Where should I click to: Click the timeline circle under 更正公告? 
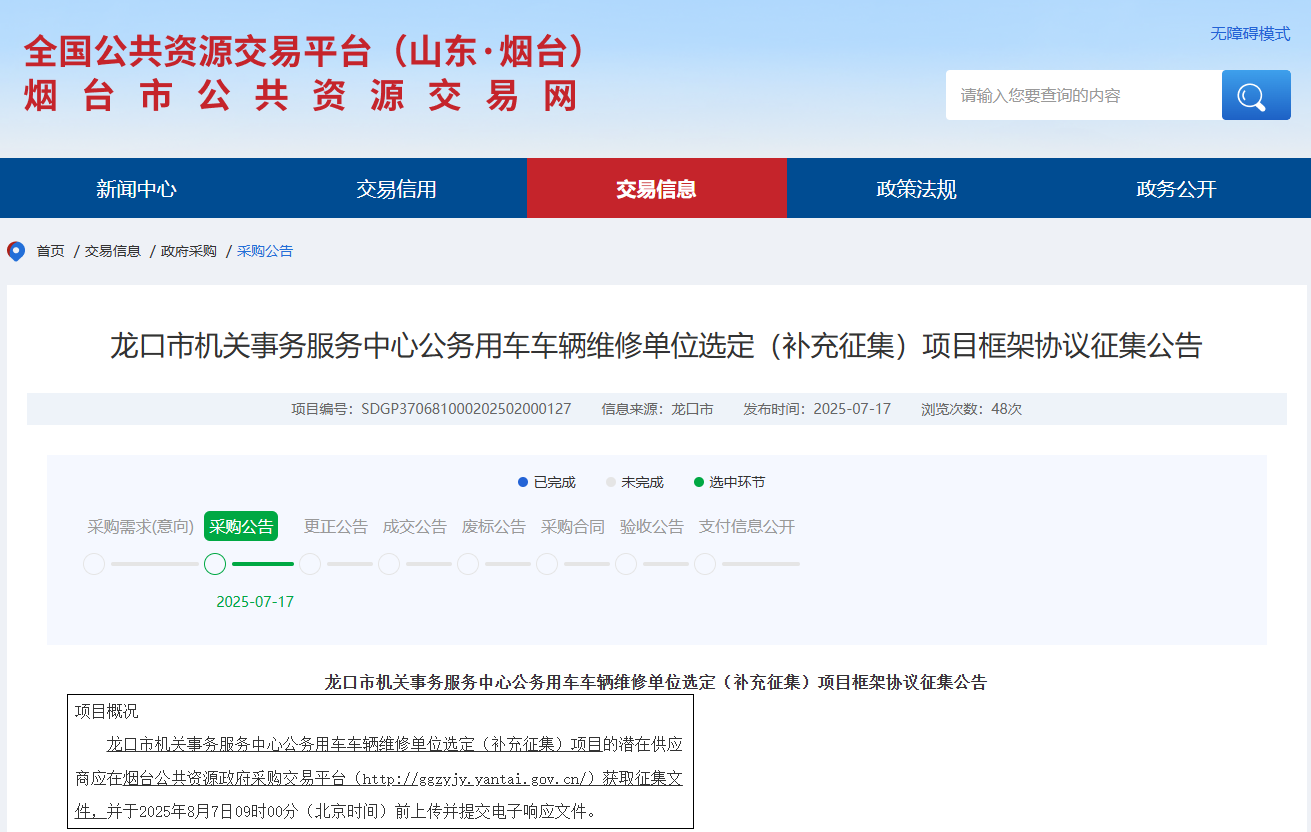point(310,564)
